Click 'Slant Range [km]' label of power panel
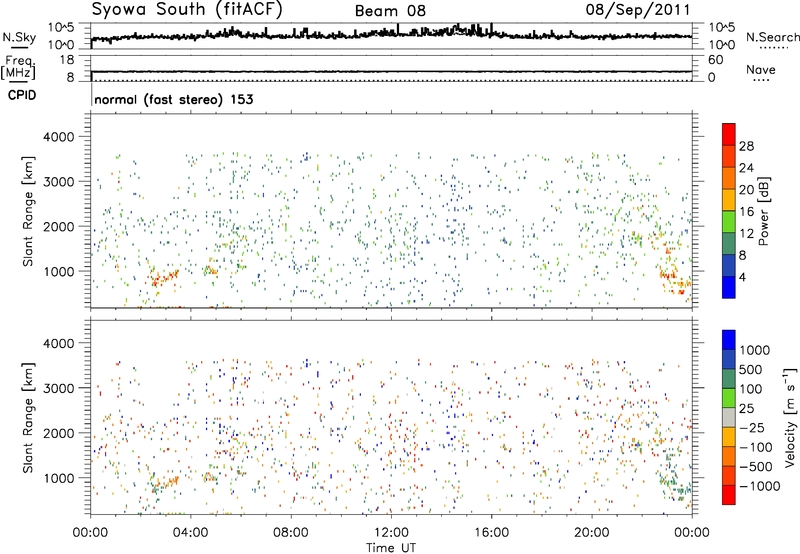This screenshot has height=554, width=800. tap(28, 211)
